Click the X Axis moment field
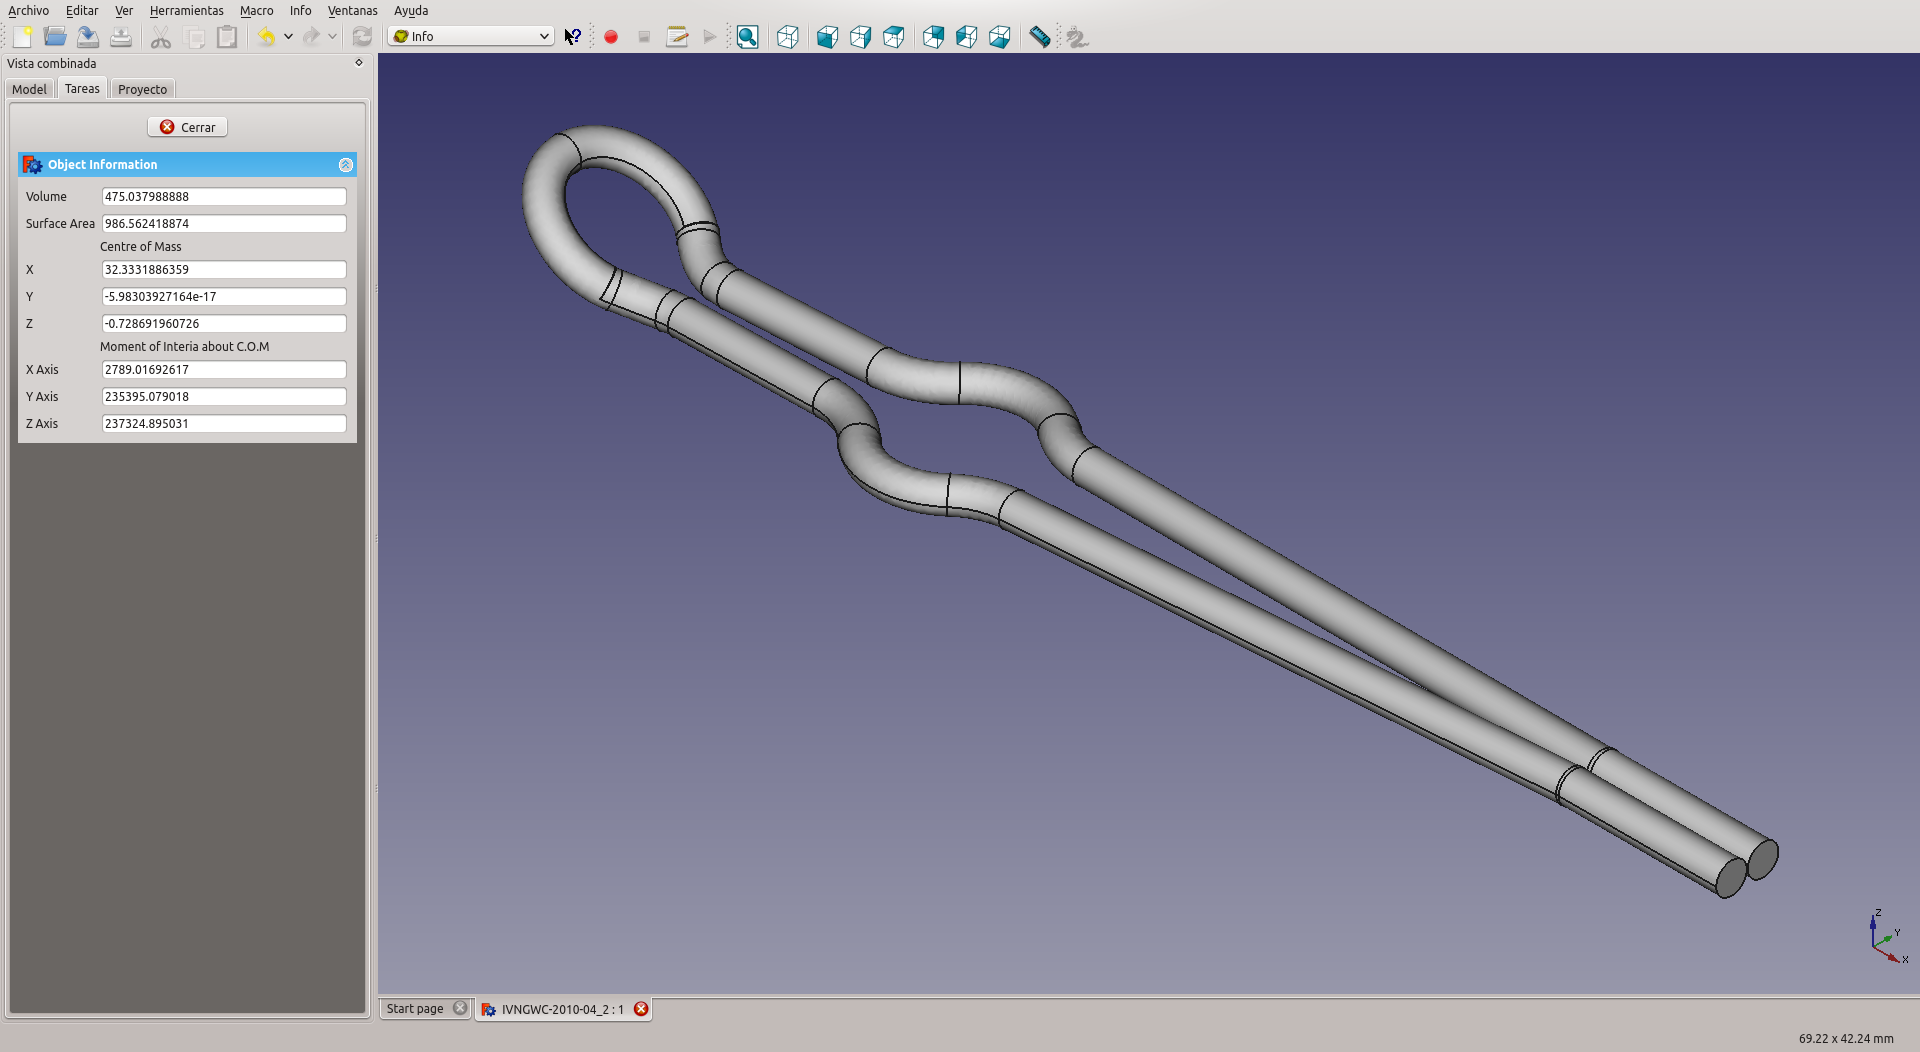Viewport: 1920px width, 1052px height. (x=224, y=370)
